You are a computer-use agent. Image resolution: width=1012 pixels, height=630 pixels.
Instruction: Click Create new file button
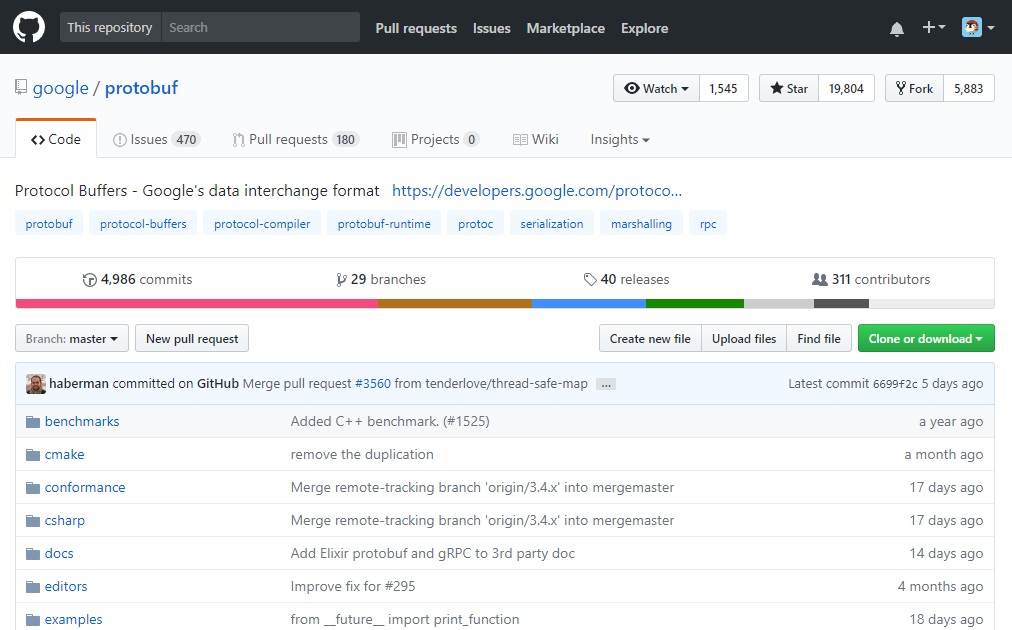650,338
